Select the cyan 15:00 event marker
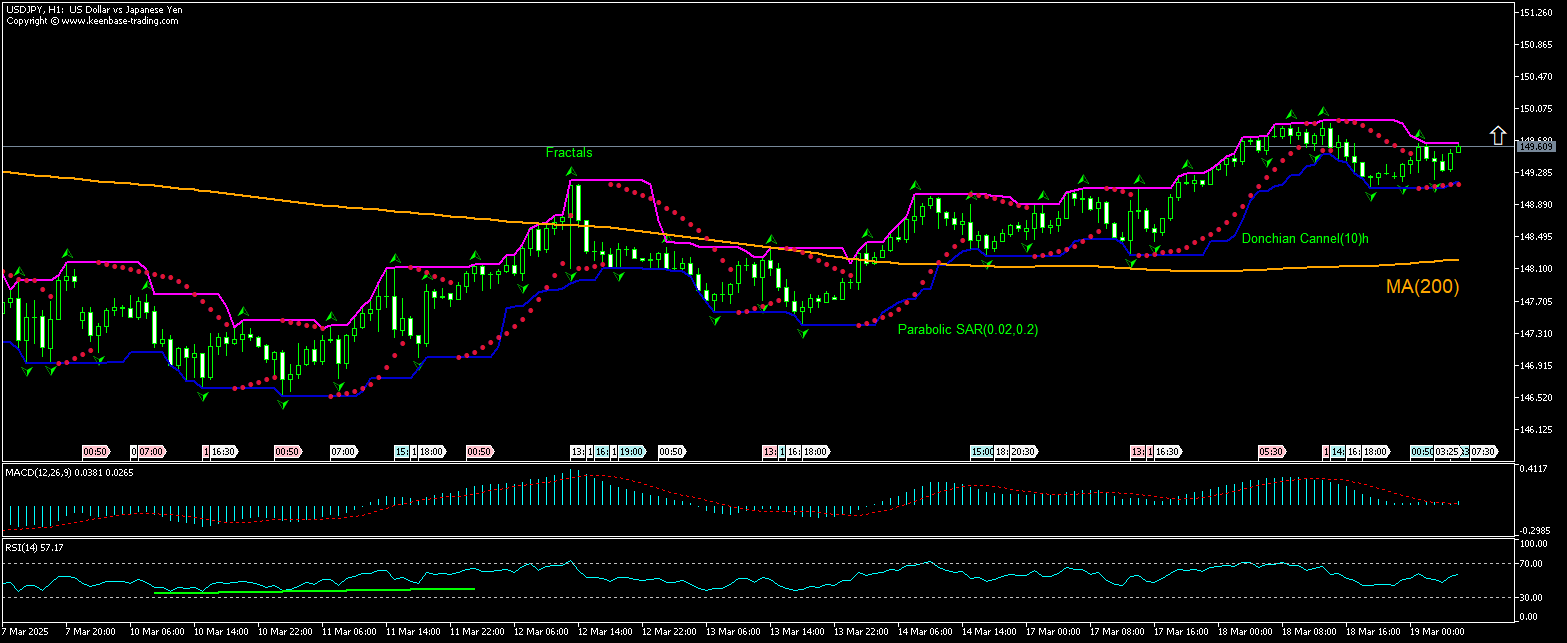Image resolution: width=1567 pixels, height=643 pixels. pyautogui.click(x=982, y=452)
